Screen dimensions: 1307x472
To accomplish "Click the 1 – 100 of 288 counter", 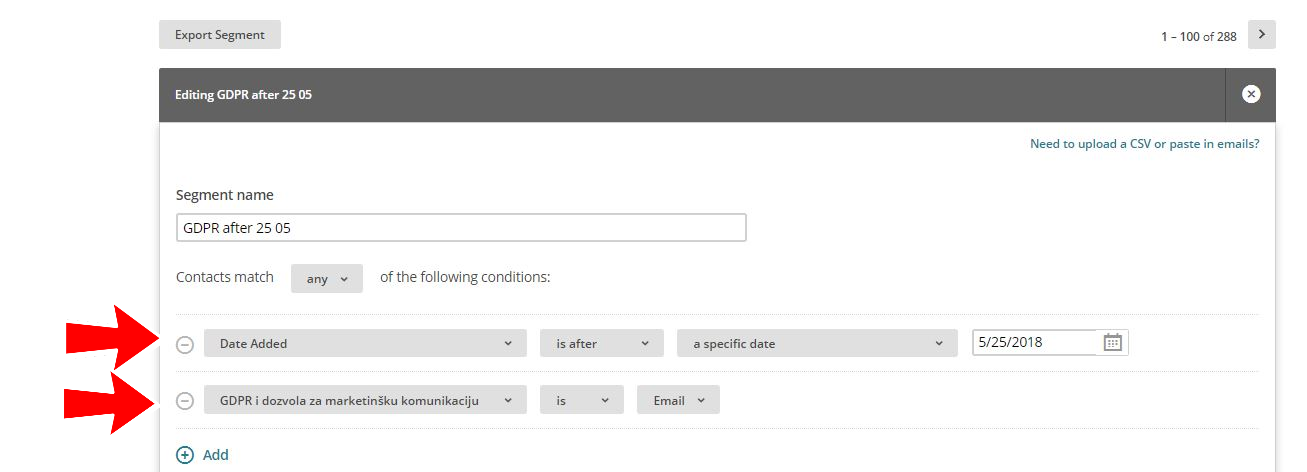I will pos(1198,37).
